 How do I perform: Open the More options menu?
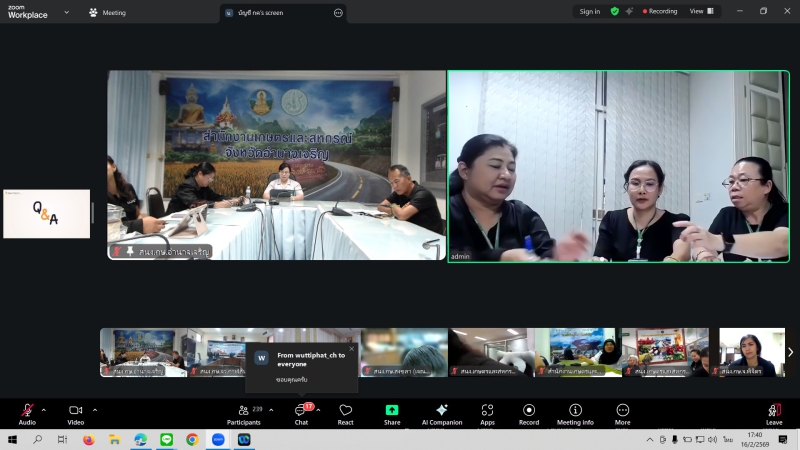pos(623,411)
